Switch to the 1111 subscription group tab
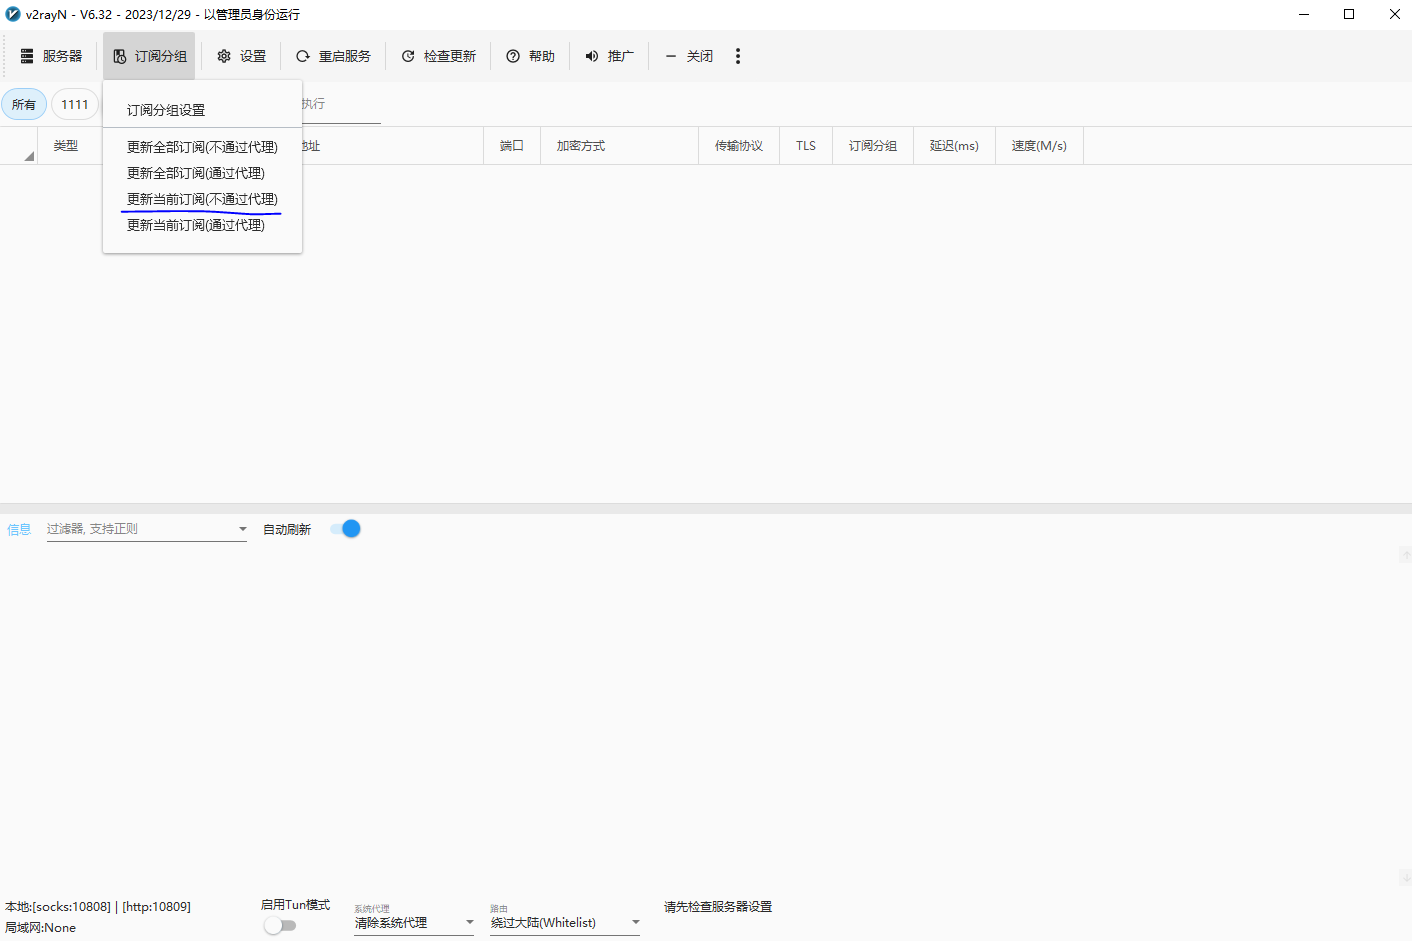1412x941 pixels. [x=75, y=104]
